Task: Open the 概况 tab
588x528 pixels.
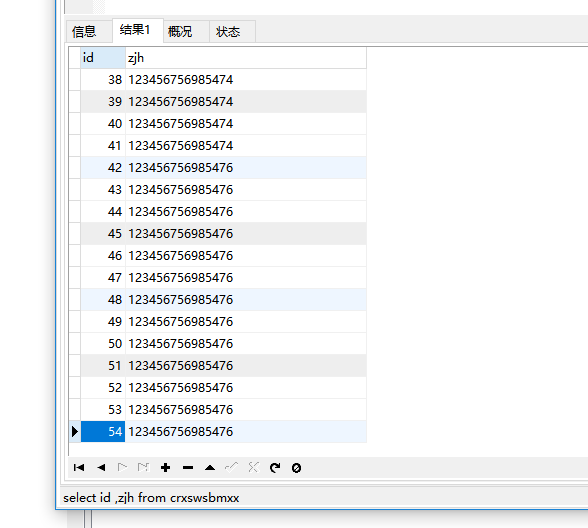Action: [x=186, y=32]
